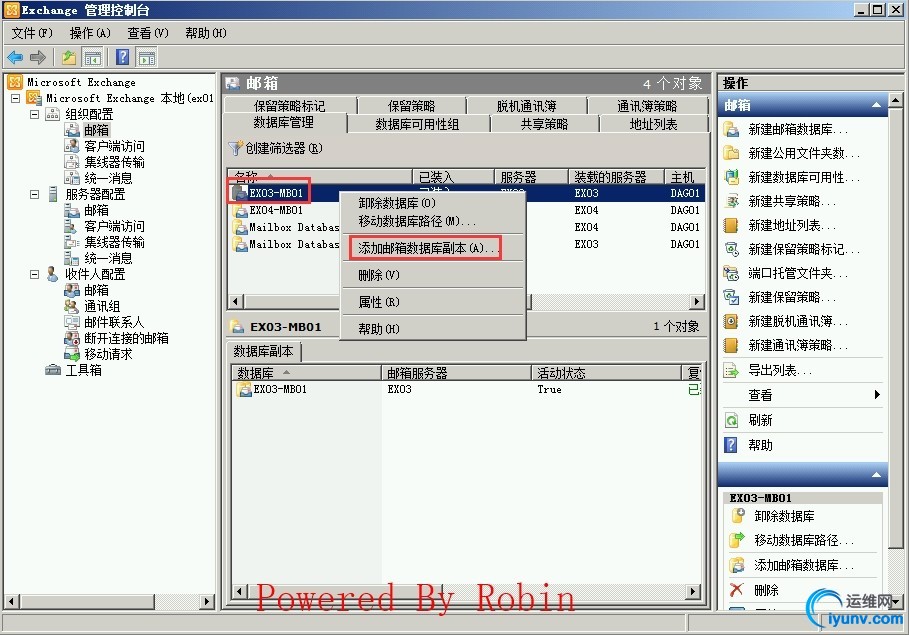Collapse the Microsoft Exchange 本地 tree node
The image size is (909, 635).
pos(16,99)
